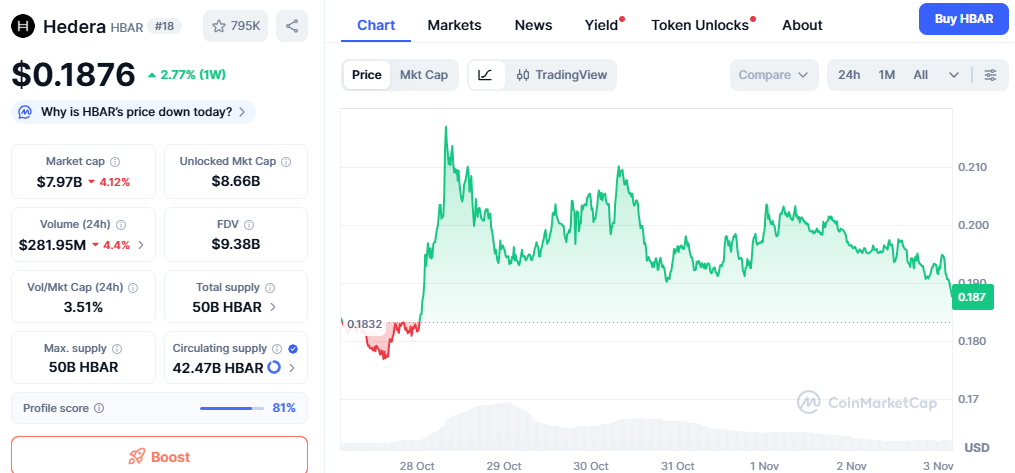
Task: Open the Markets tab
Action: pos(454,25)
